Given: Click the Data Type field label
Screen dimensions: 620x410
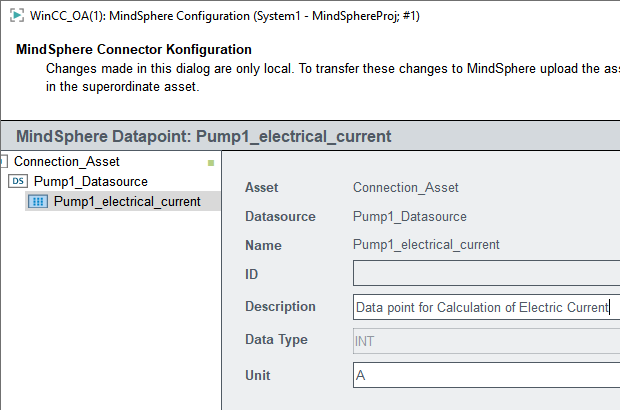Looking at the screenshot, I should [276, 340].
